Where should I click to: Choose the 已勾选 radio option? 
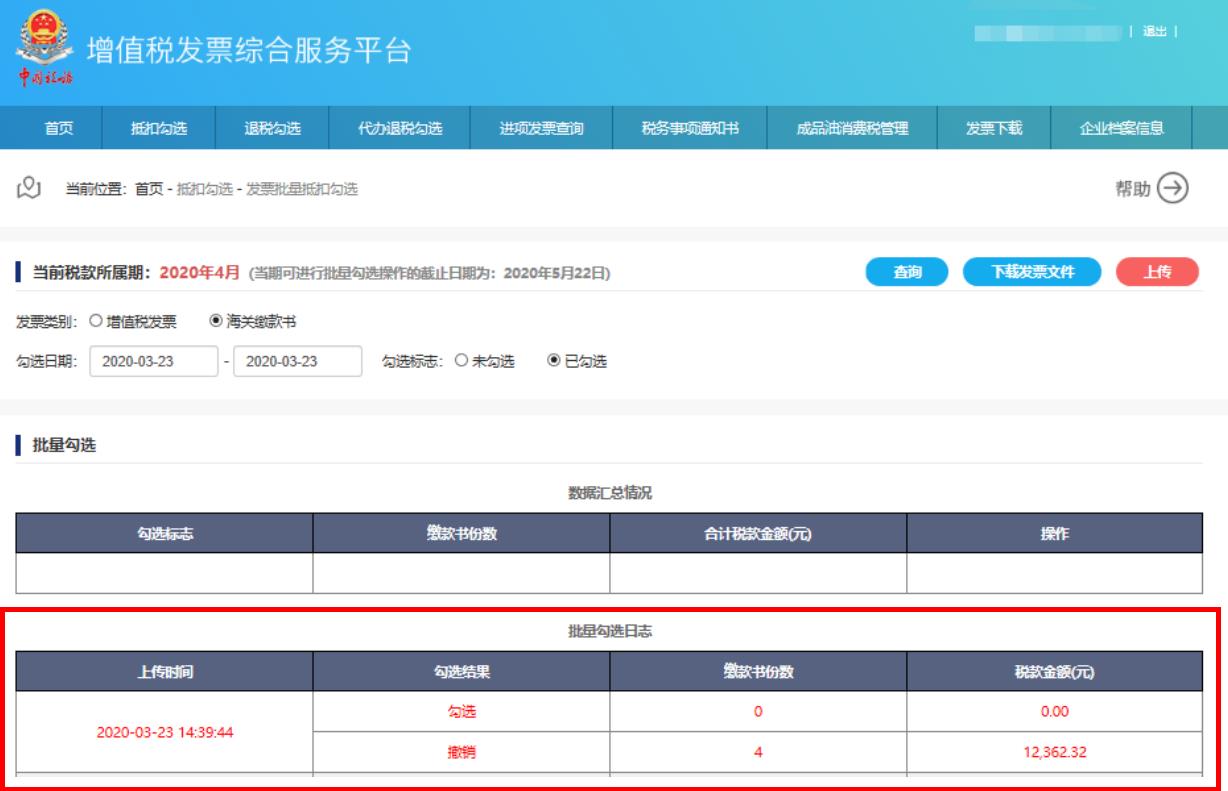click(553, 361)
